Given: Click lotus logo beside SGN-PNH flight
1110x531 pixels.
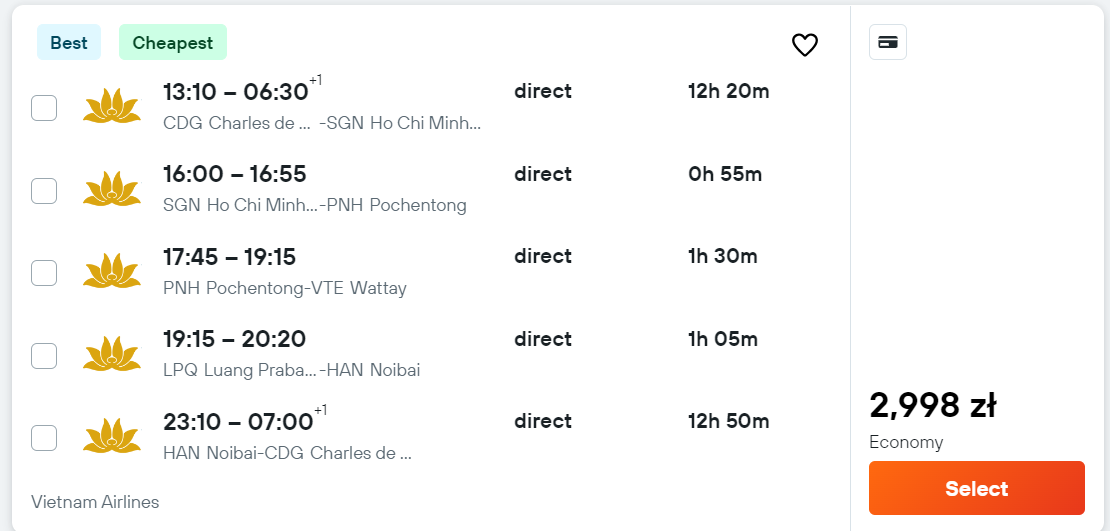Looking at the screenshot, I should (112, 189).
